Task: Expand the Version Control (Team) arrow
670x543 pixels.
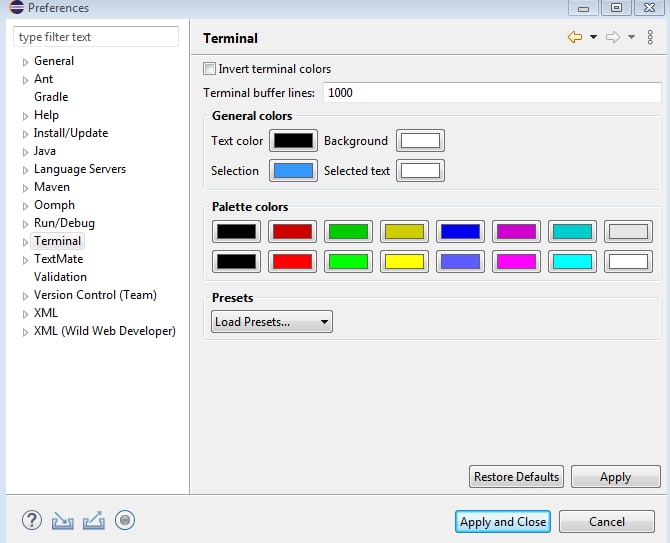Action: click(x=25, y=296)
